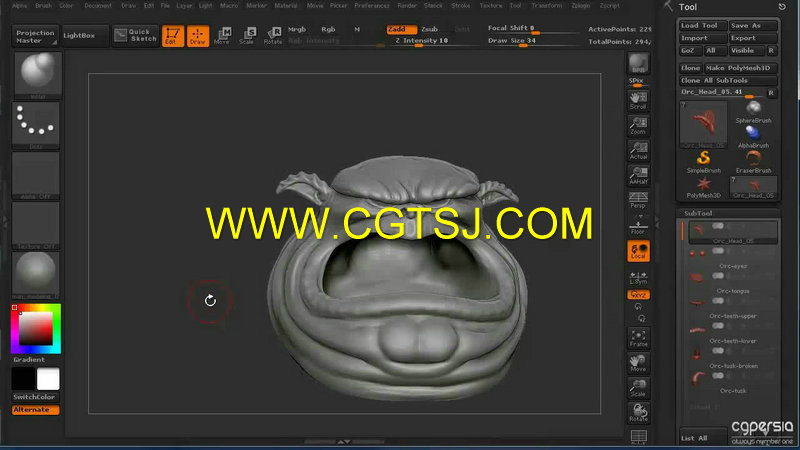Open the Zplugin menu
This screenshot has width=800, height=450.
[581, 6]
